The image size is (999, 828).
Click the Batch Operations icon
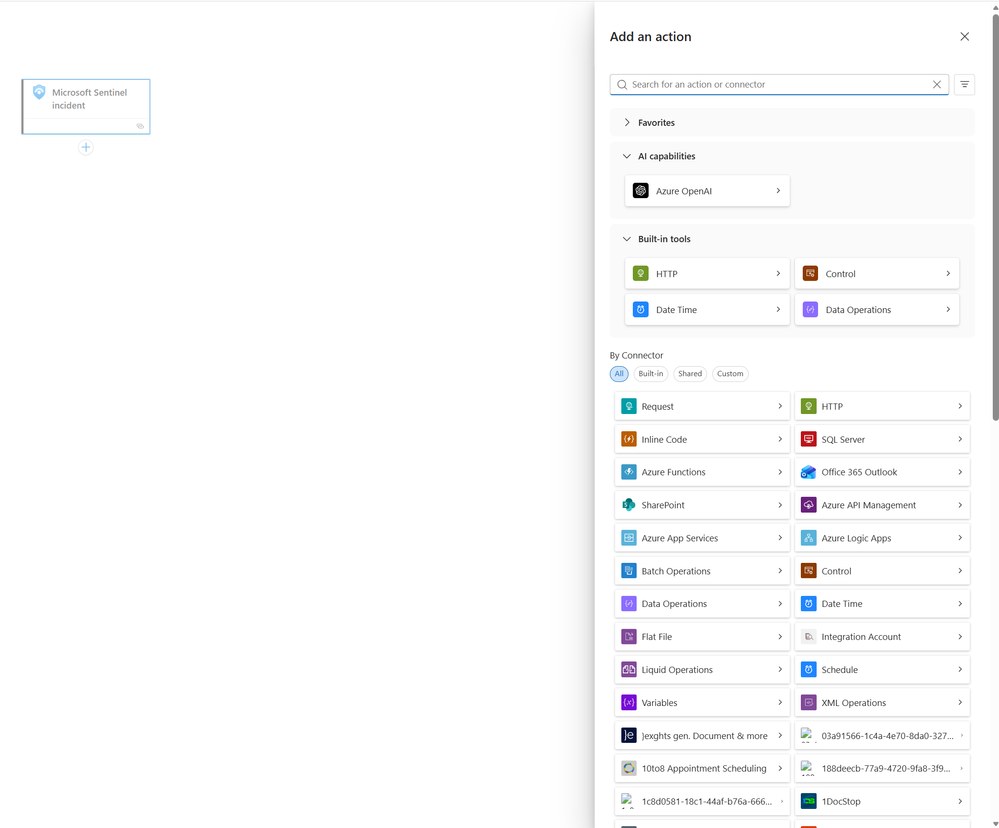(x=629, y=571)
